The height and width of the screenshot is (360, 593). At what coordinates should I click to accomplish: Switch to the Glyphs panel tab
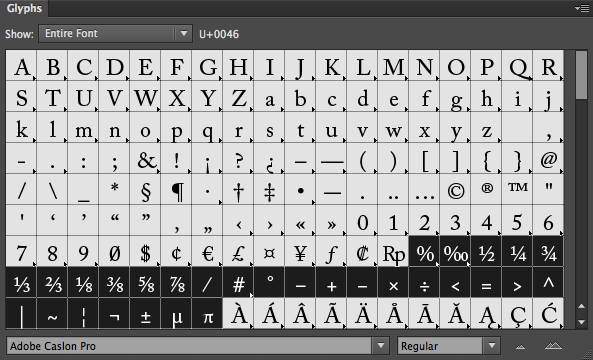[x=24, y=8]
